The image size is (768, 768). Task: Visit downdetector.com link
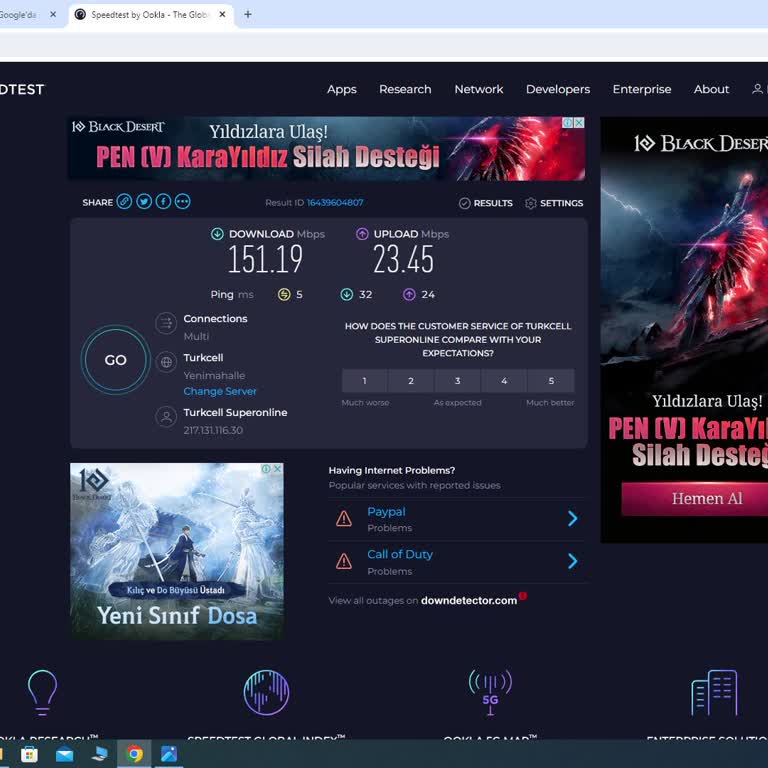coord(469,600)
